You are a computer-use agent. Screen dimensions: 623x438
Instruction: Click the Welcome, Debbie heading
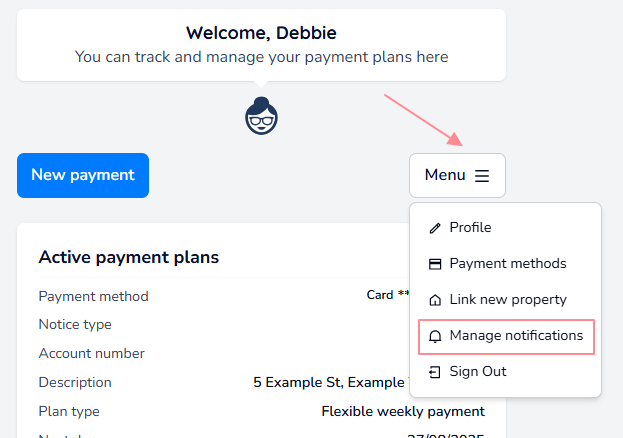tap(261, 34)
